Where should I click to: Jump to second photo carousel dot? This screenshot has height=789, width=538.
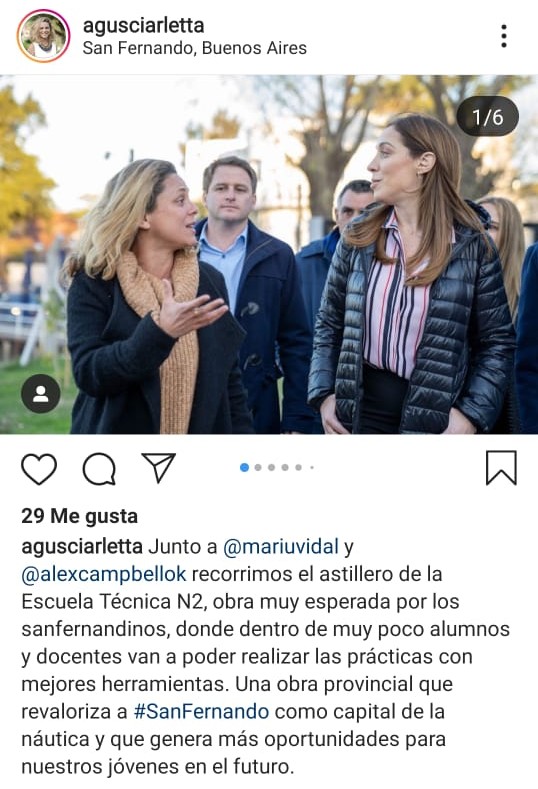[258, 467]
